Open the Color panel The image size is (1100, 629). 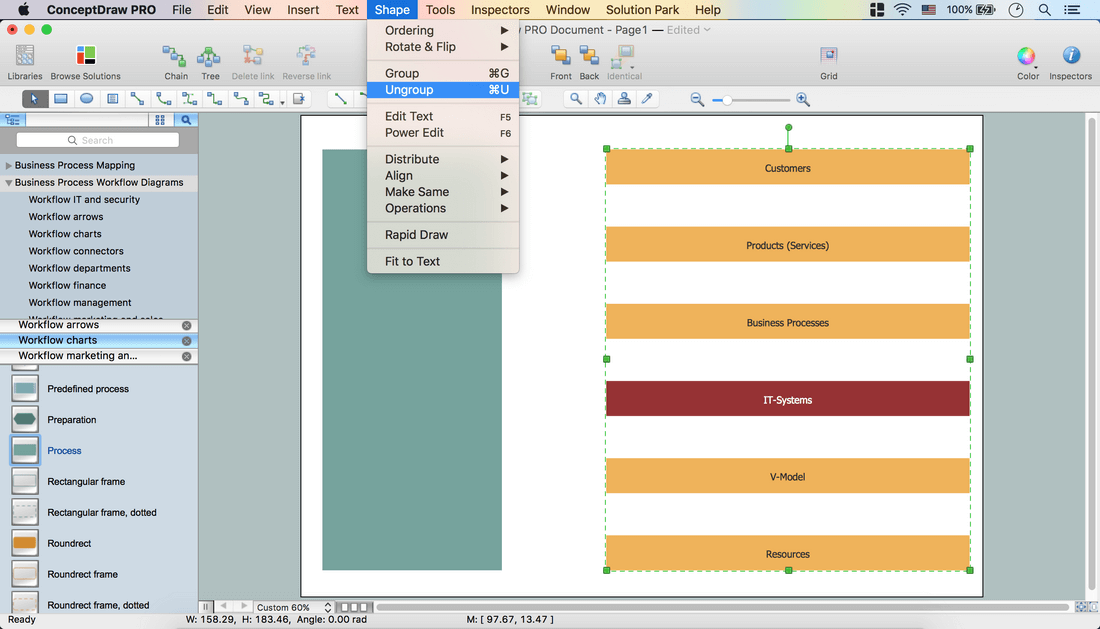tap(1027, 62)
